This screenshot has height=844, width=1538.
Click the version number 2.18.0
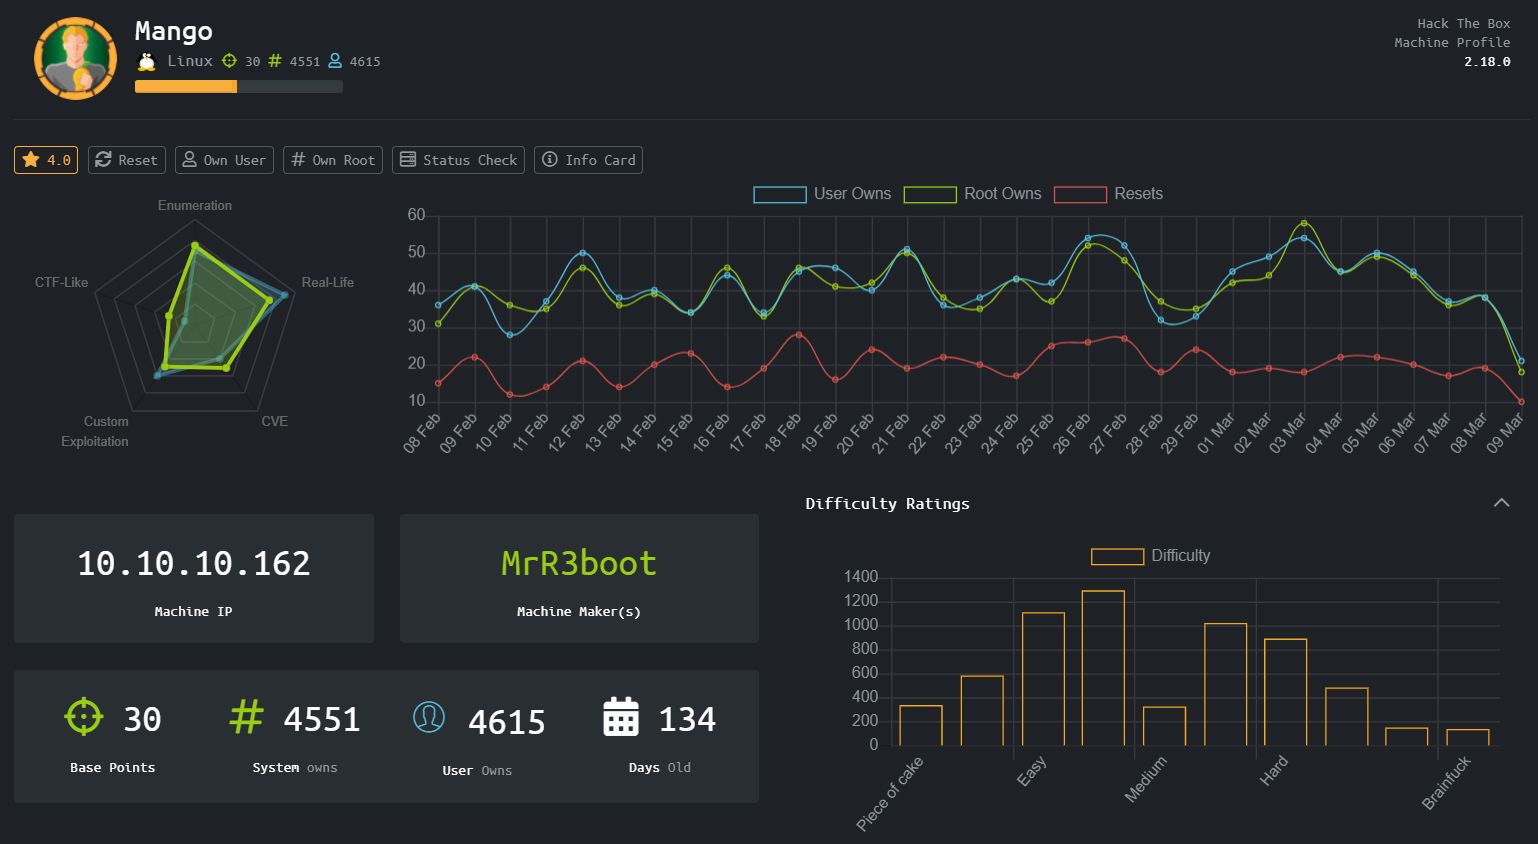[x=1487, y=62]
